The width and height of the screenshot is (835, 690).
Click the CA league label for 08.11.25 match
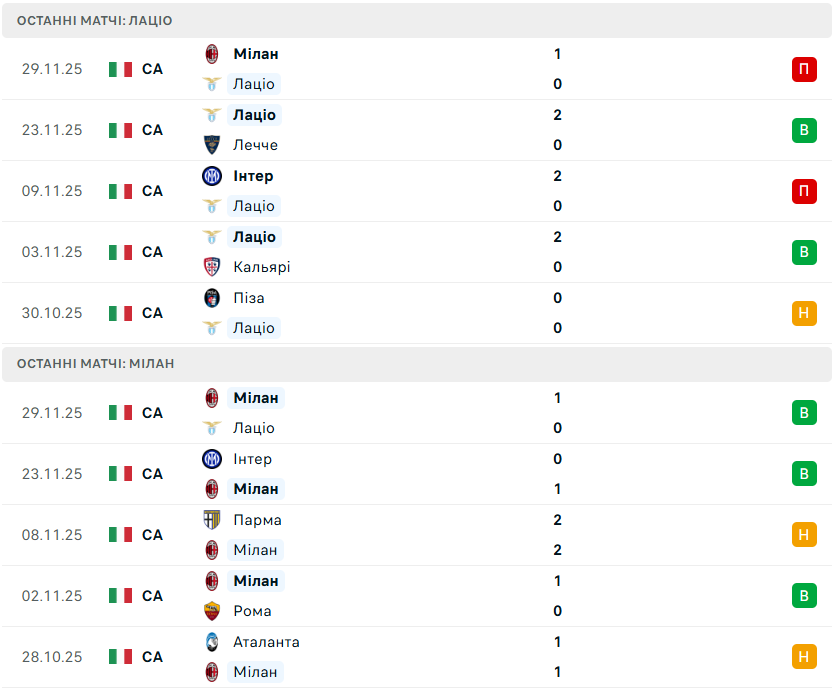(x=152, y=535)
